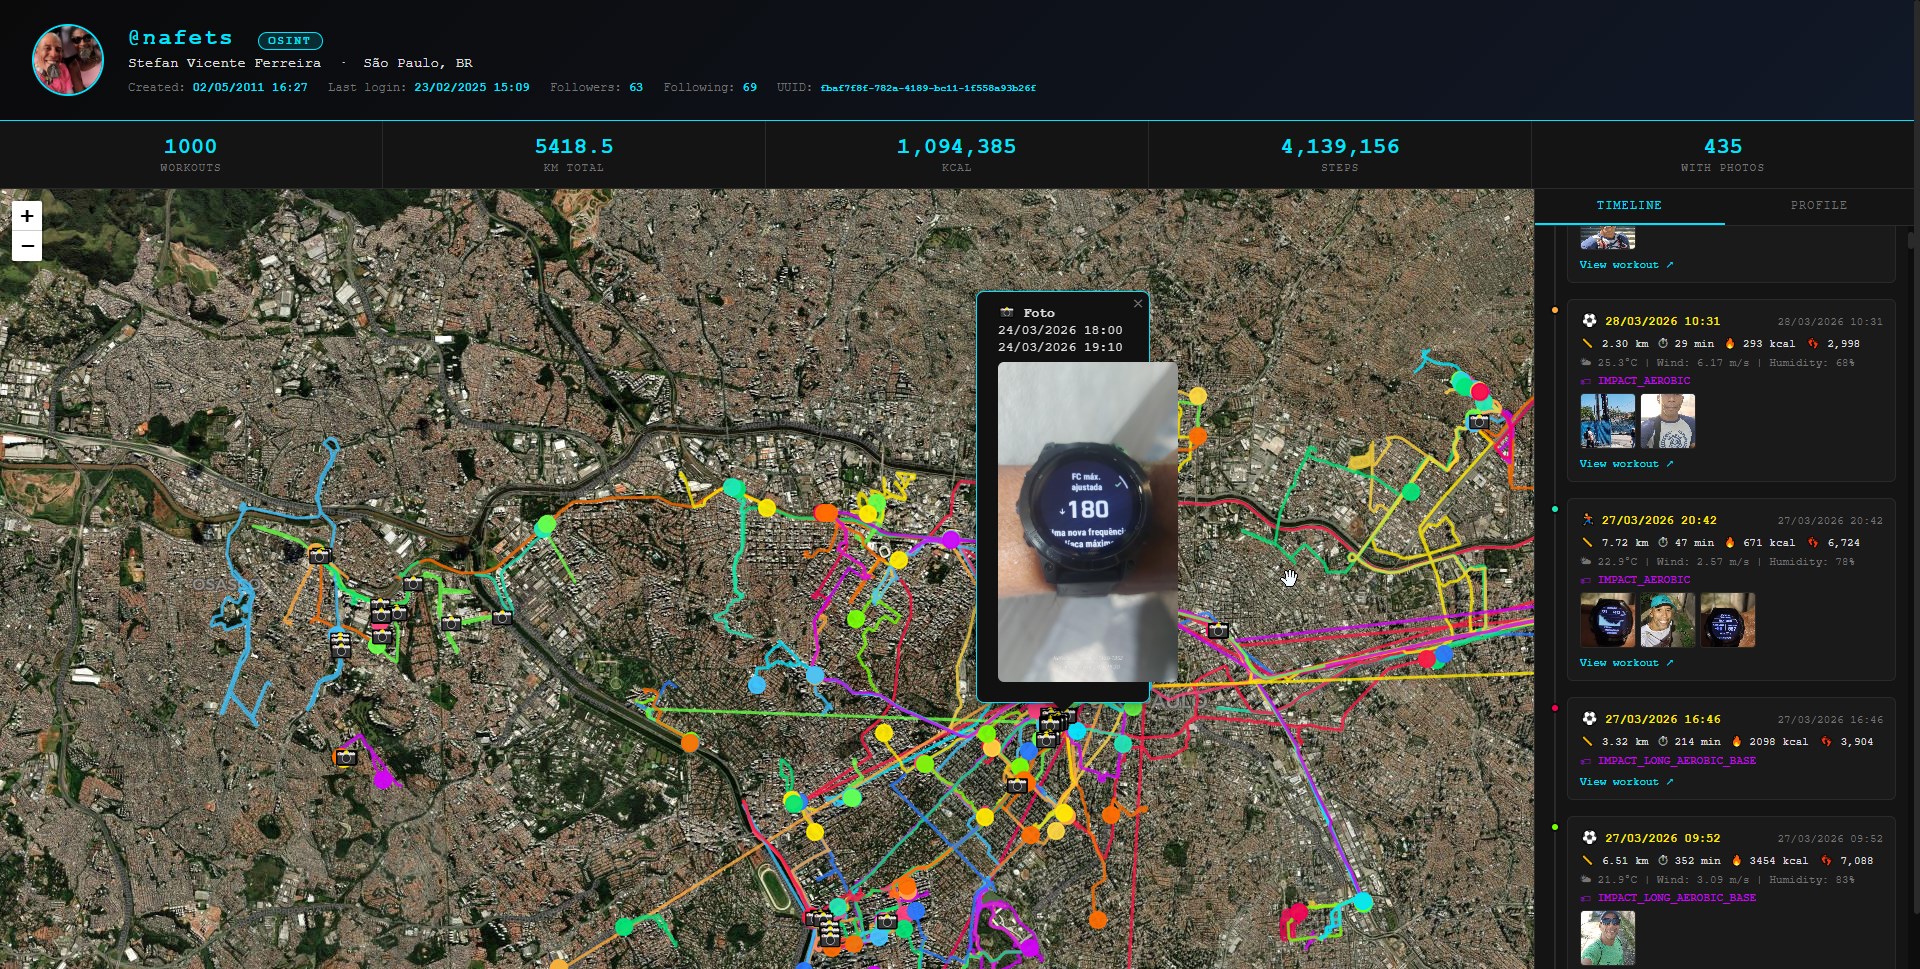Open the teal cap selfie in 27/03/2026 20:42 workout
This screenshot has height=969, width=1920.
point(1668,620)
